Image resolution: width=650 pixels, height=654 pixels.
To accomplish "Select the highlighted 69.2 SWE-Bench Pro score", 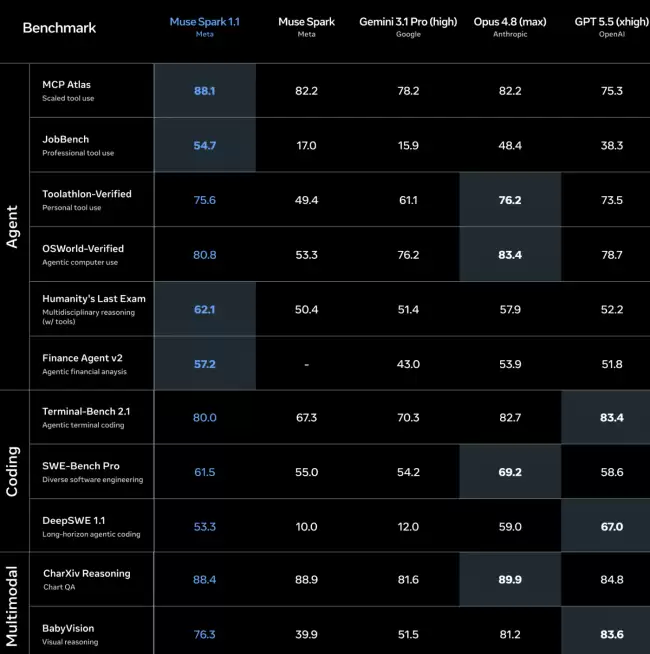I will pyautogui.click(x=510, y=472).
